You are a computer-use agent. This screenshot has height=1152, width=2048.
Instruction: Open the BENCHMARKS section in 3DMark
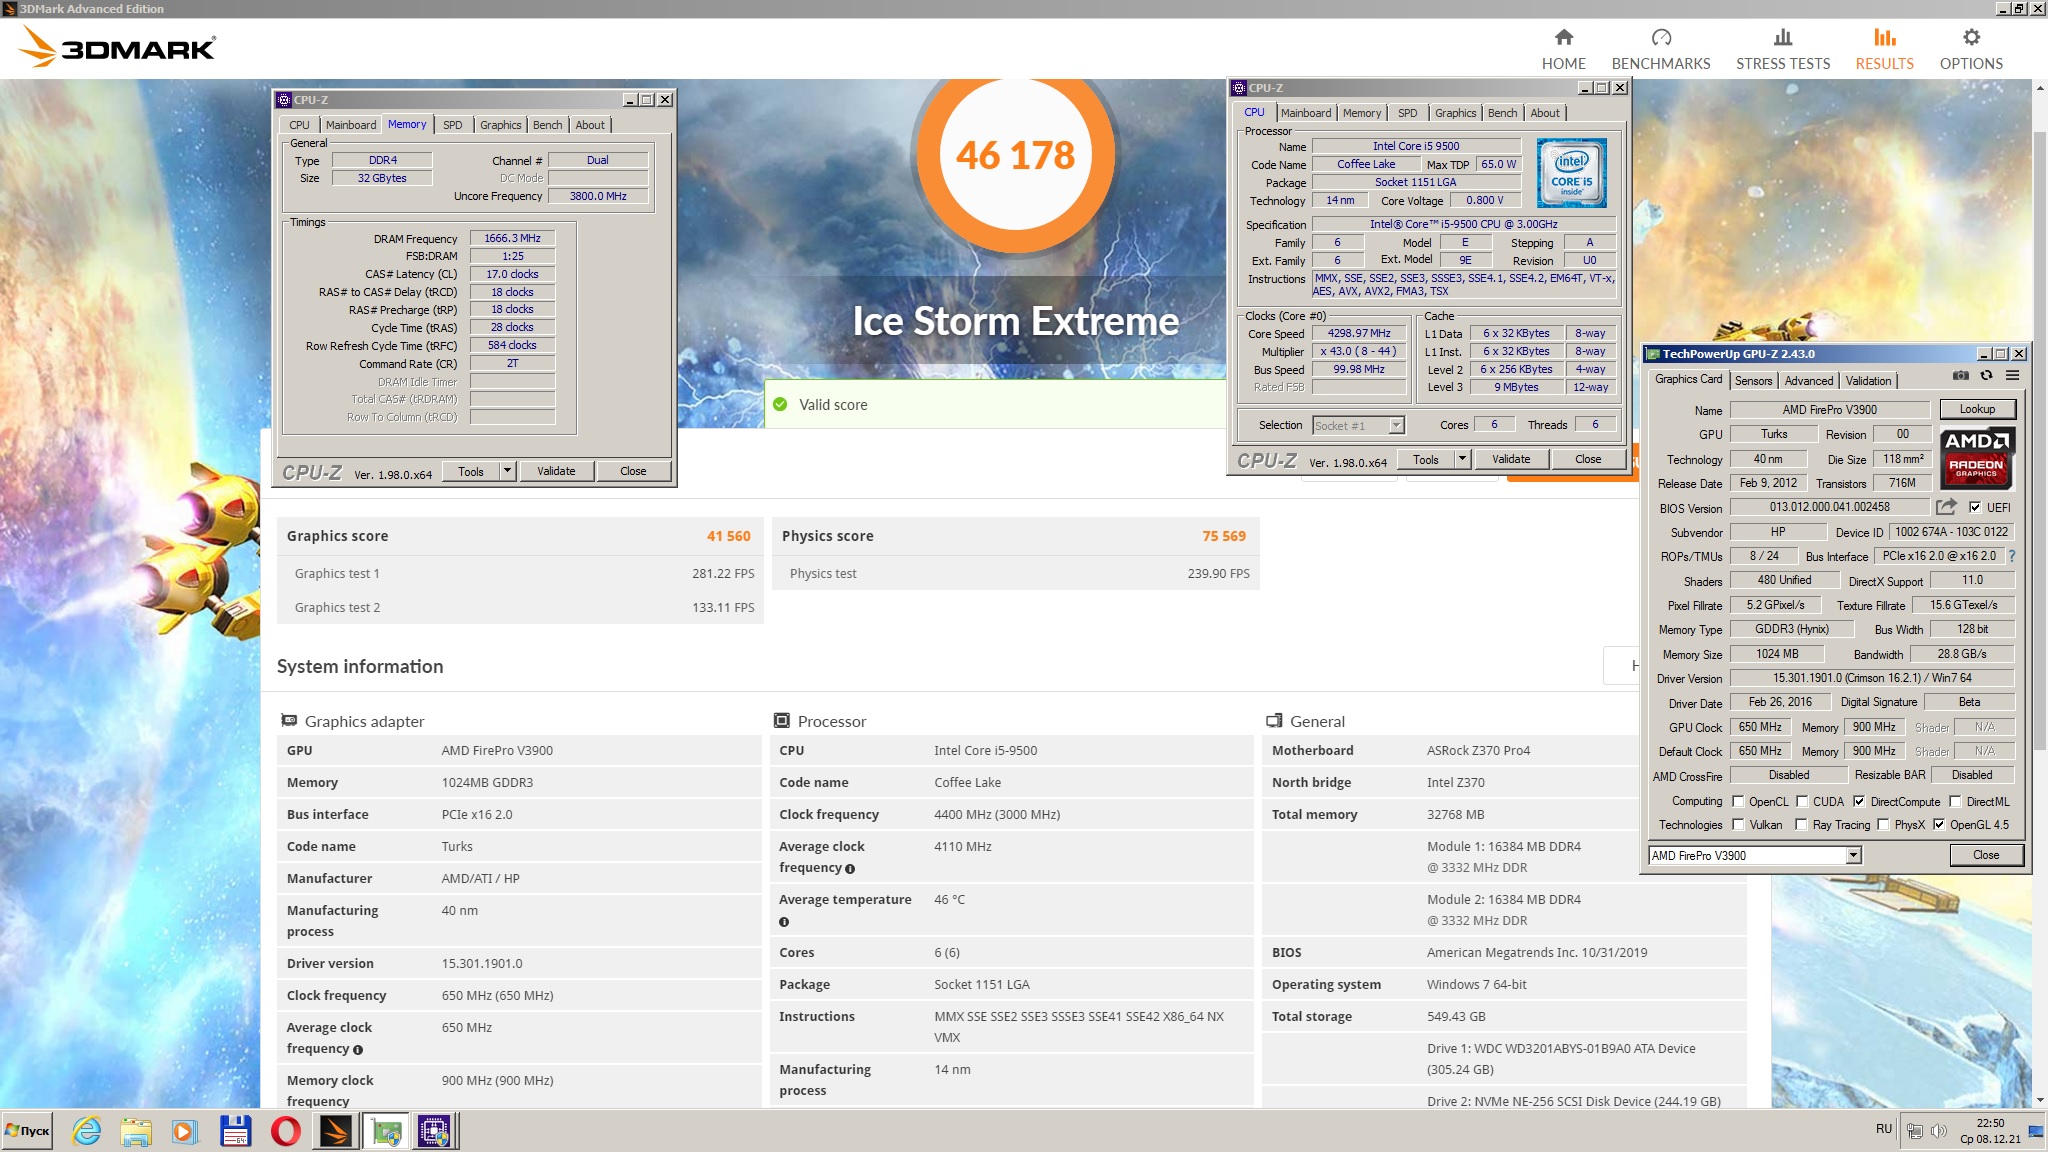tap(1661, 49)
